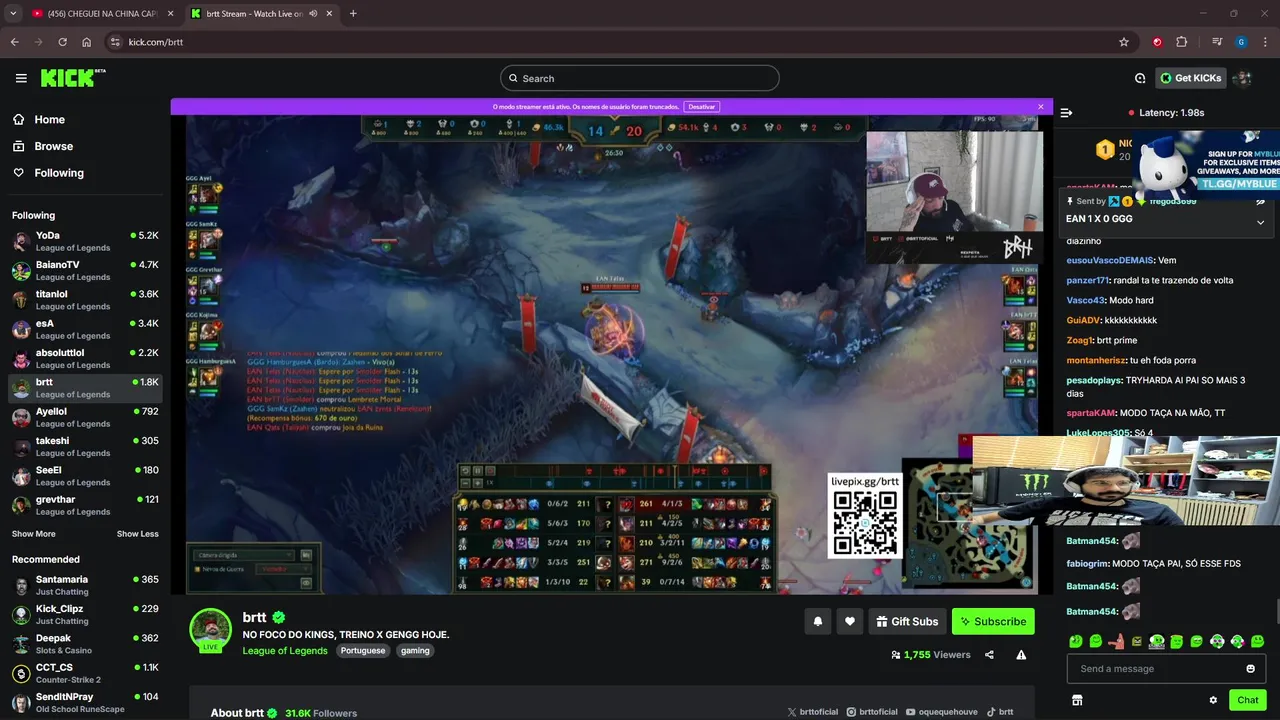Open BaianoTV channel in Following
This screenshot has height=720, width=1280.
tap(85, 270)
